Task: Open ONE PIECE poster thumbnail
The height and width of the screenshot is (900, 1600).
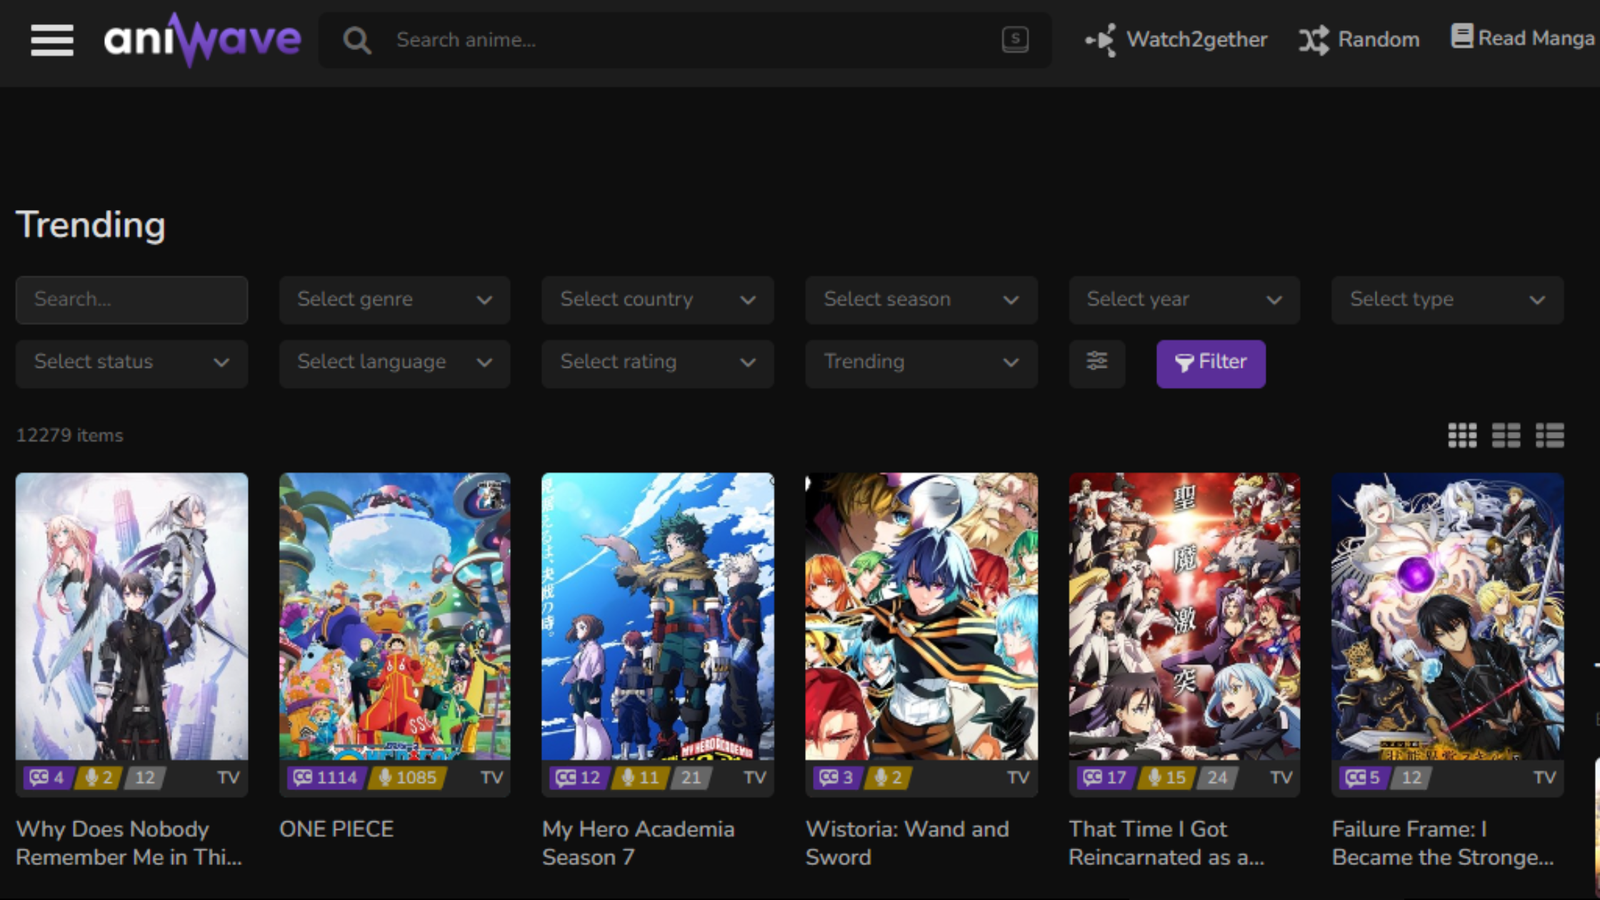Action: point(394,616)
